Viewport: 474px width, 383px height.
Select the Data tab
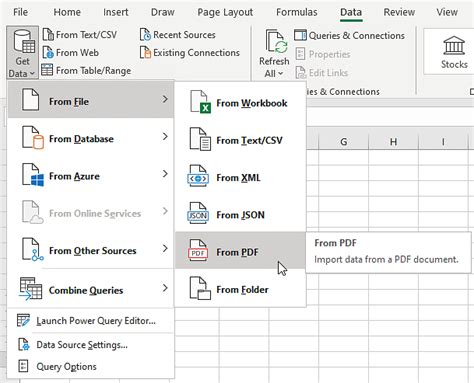351,12
